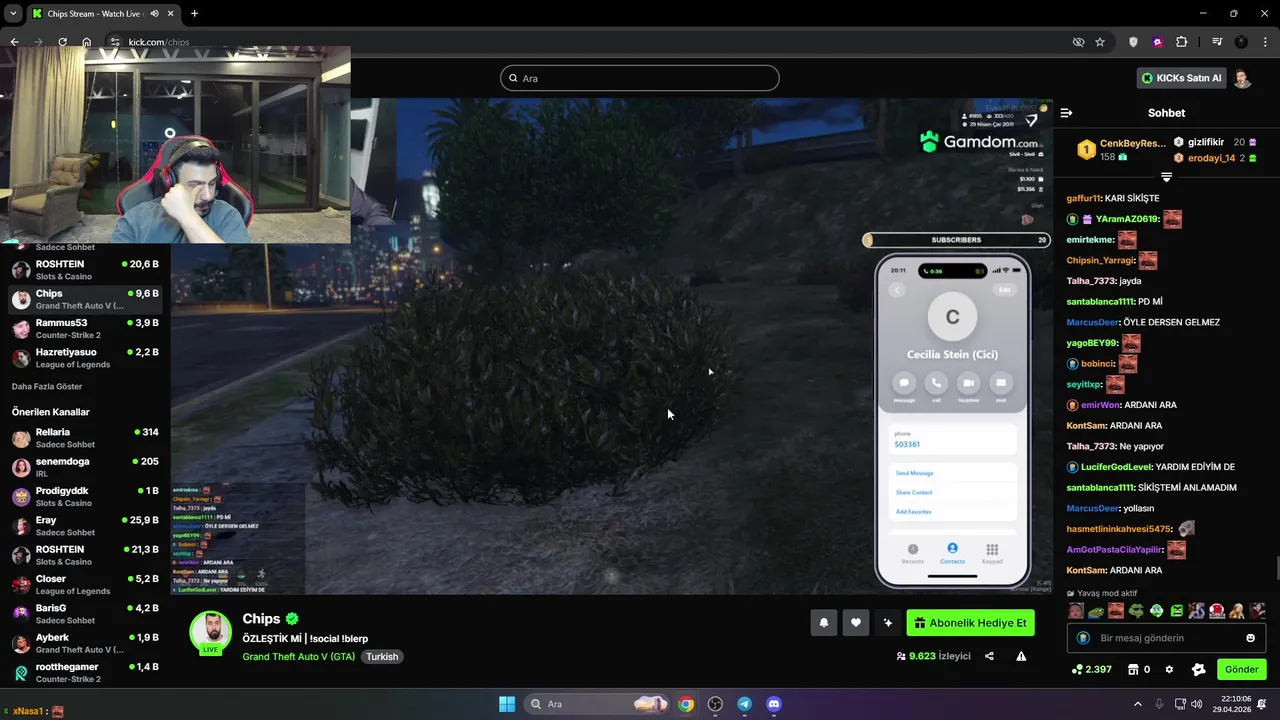The image size is (1280, 720).
Task: Open senemdoga recommended channel
Action: click(x=85, y=467)
